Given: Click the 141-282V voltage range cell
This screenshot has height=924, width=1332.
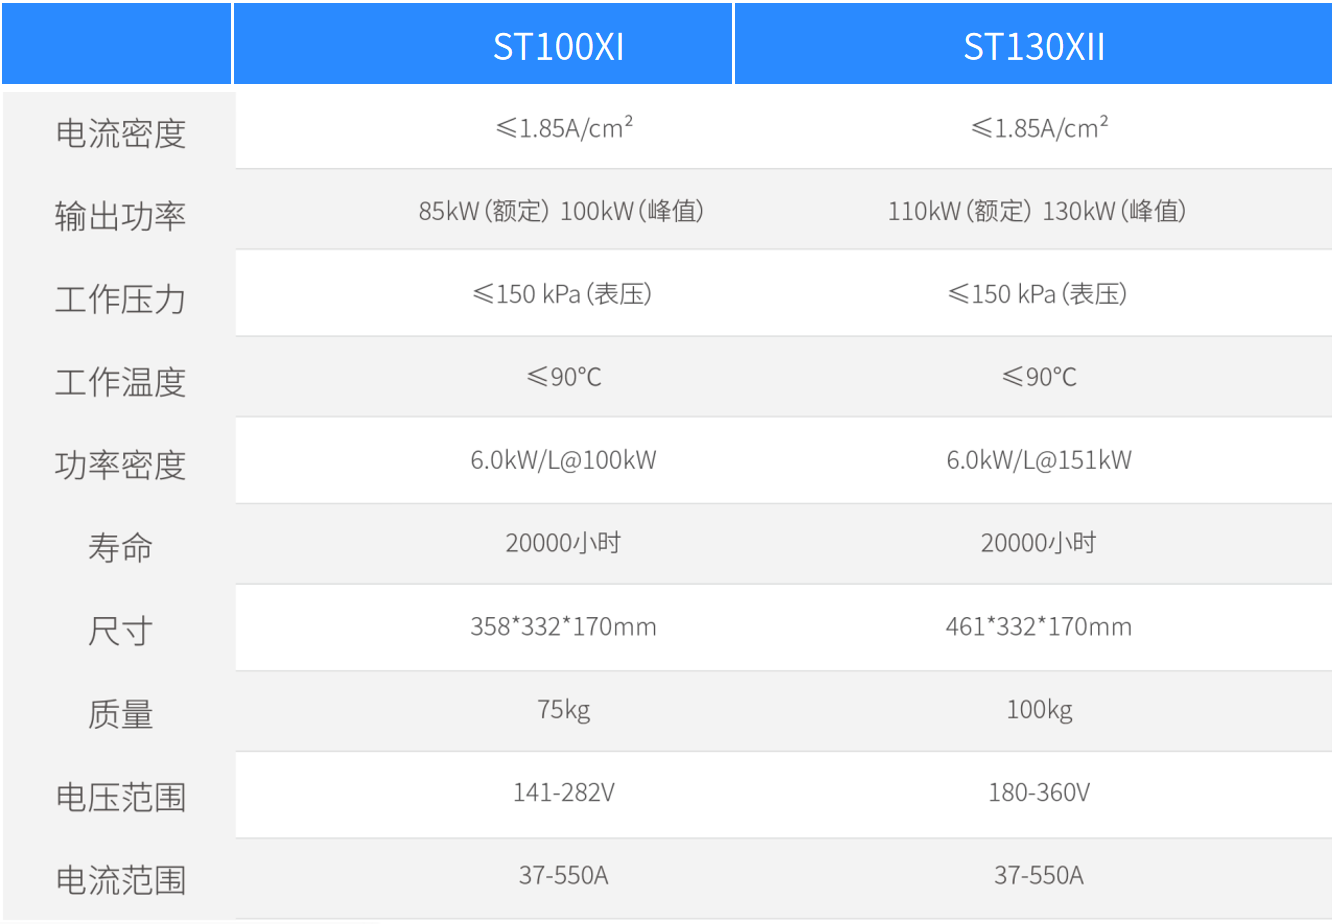Looking at the screenshot, I should pyautogui.click(x=564, y=793).
